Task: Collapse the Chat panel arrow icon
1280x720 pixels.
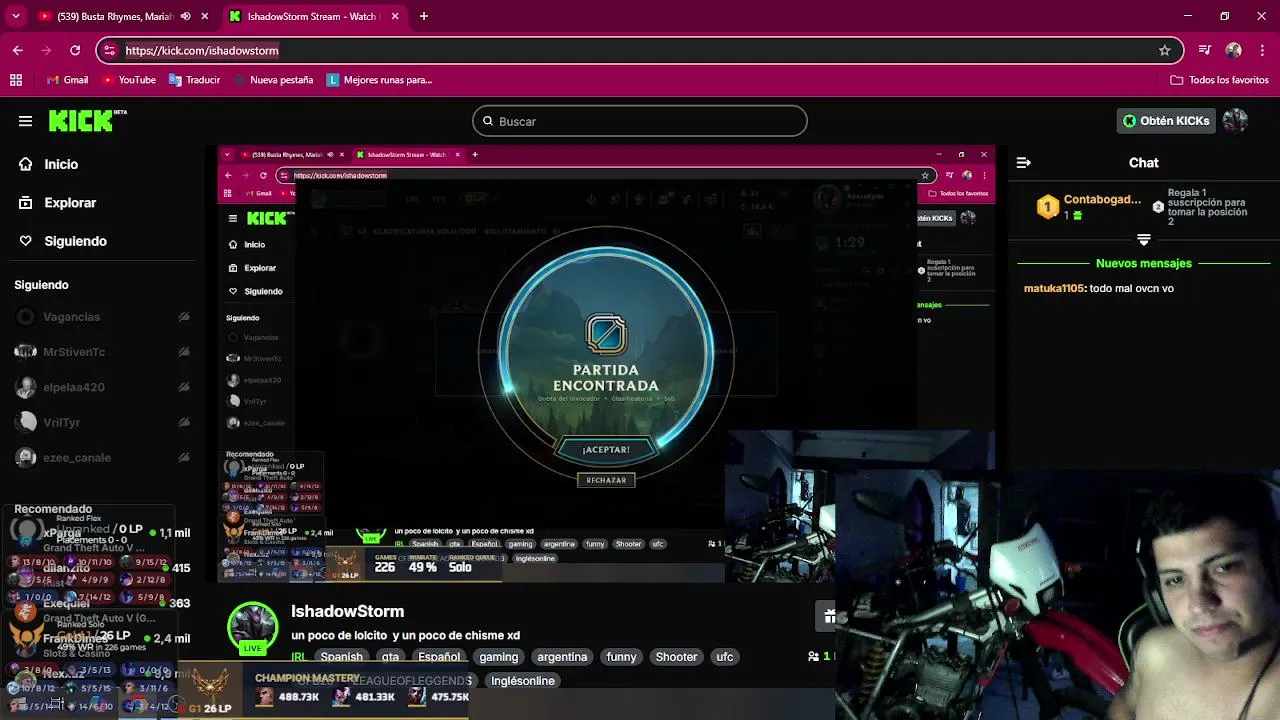Action: pos(1024,162)
